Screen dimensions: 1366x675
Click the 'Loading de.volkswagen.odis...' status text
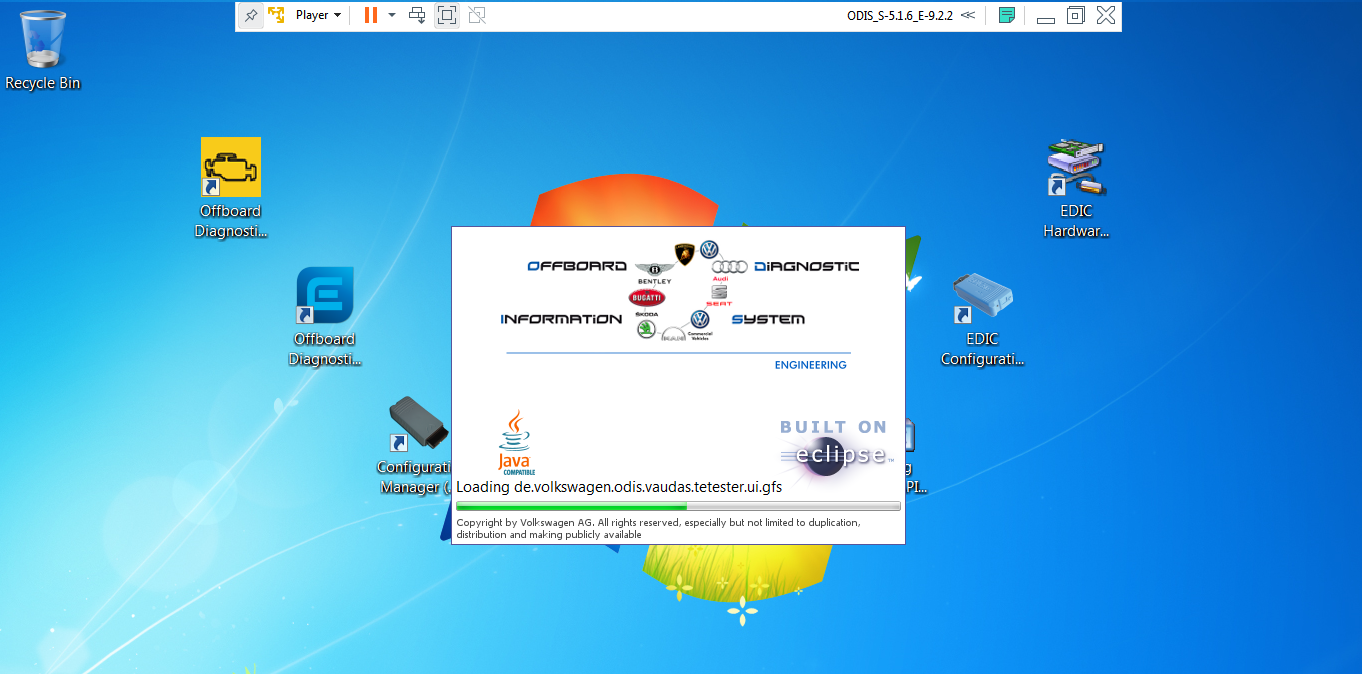pos(619,488)
